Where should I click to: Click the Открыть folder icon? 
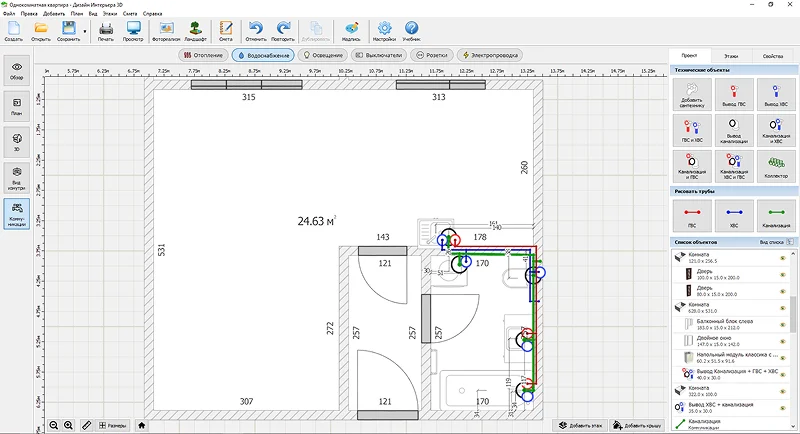[41, 31]
